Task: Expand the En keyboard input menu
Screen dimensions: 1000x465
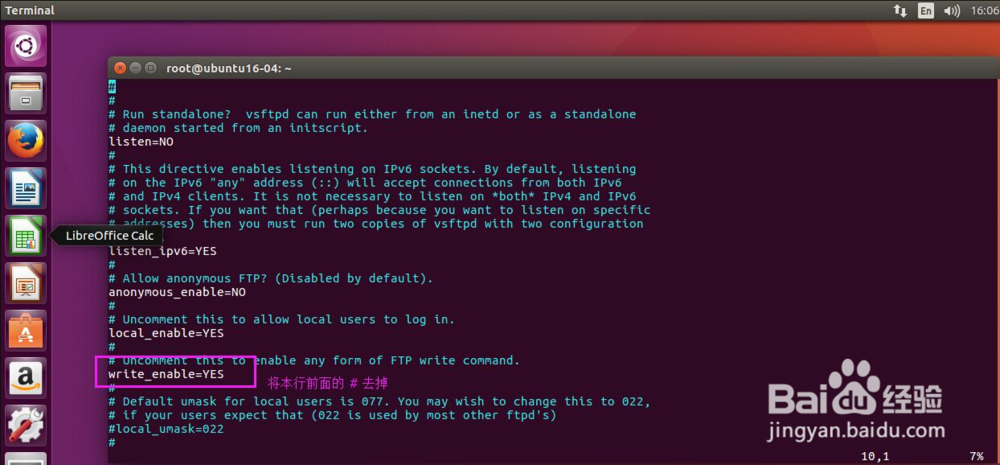Action: [926, 10]
